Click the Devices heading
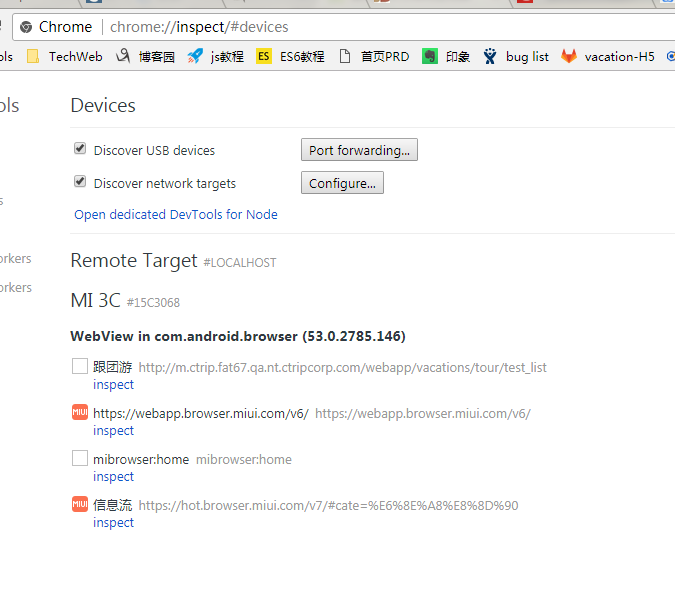Screen dimensions: 675x607 pyautogui.click(x=103, y=105)
